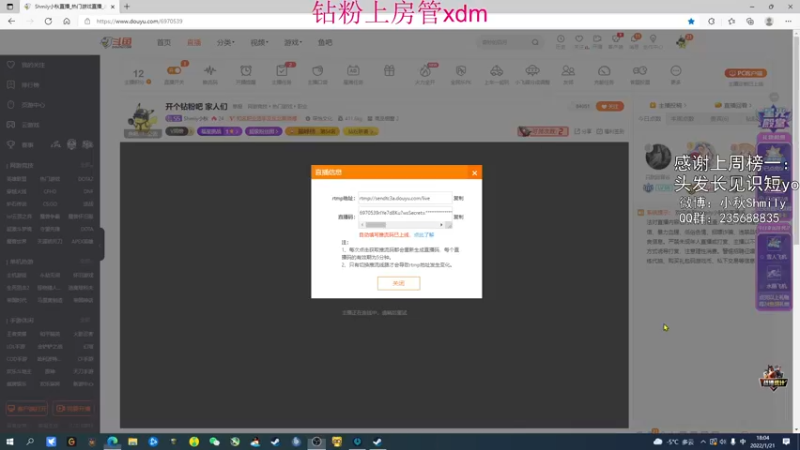Click the favorite star icon in the address bar

point(691,21)
